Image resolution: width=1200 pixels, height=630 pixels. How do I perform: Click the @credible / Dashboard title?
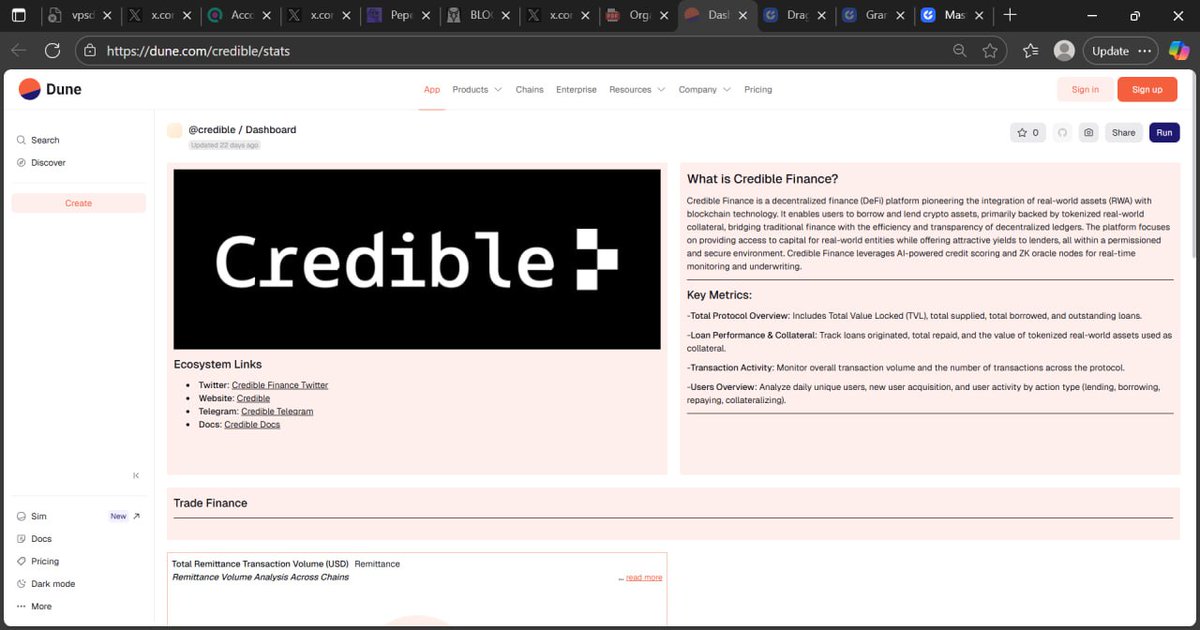click(x=242, y=130)
